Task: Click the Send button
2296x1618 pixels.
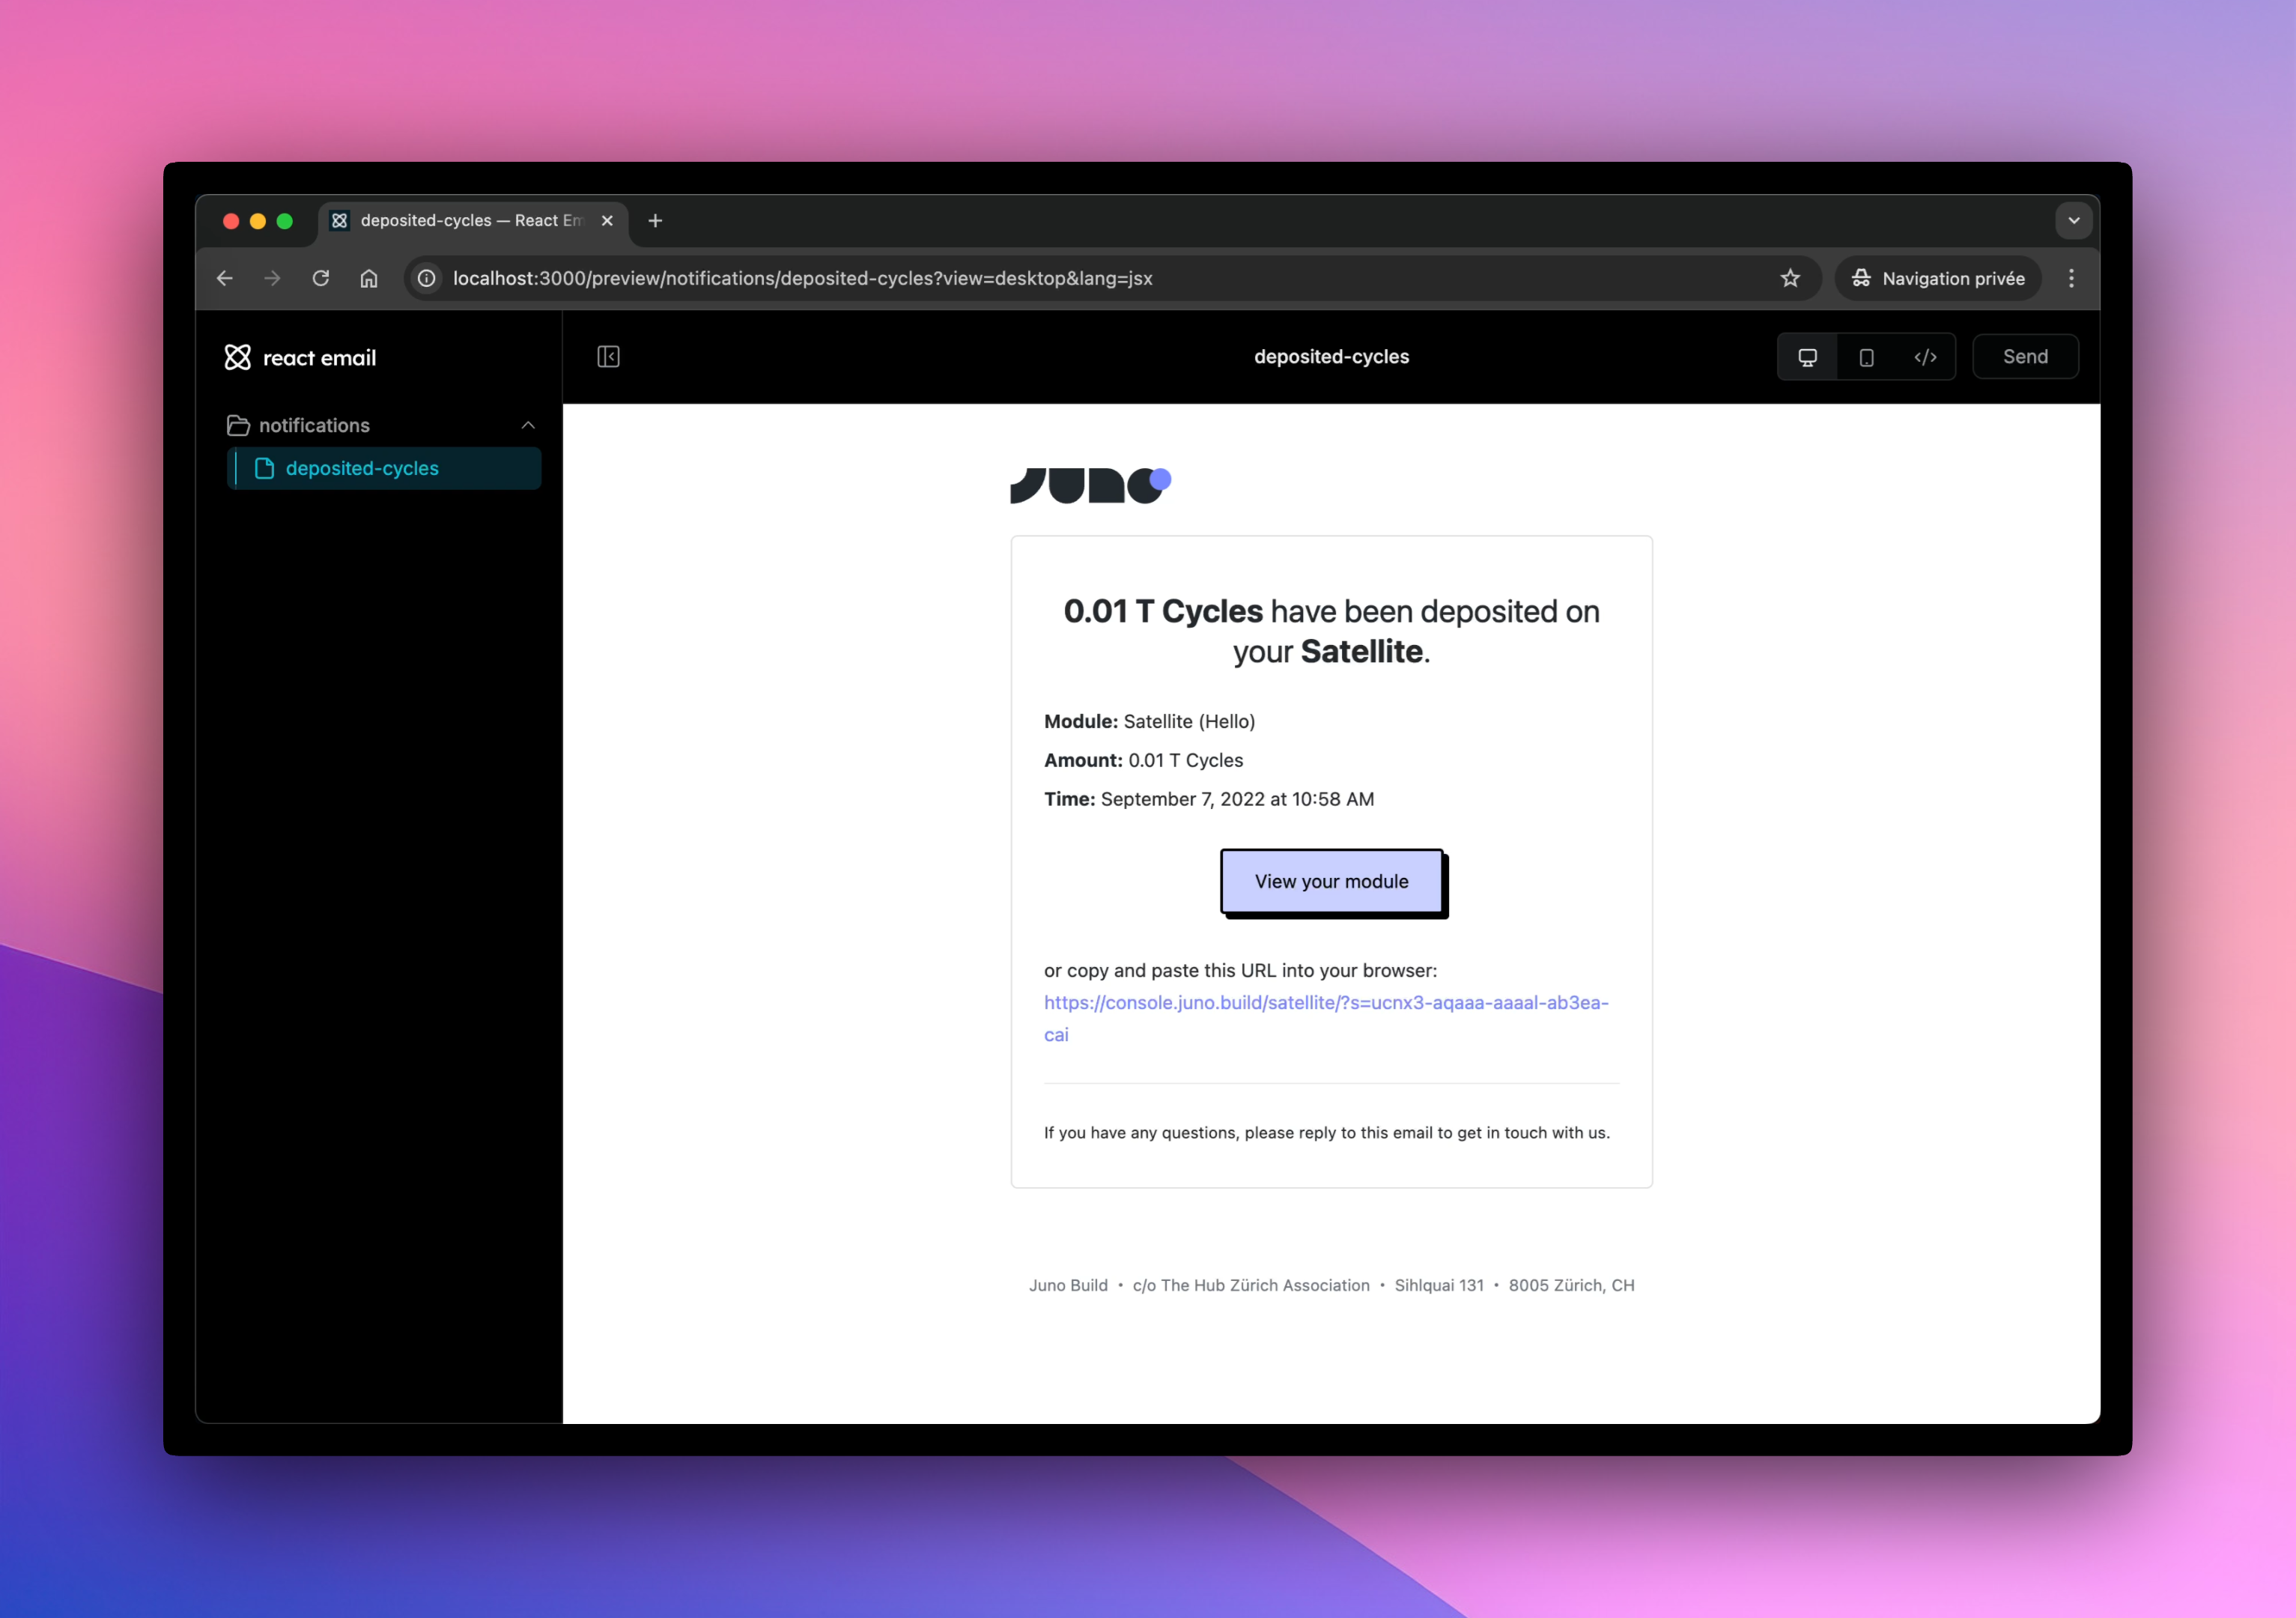Action: point(2024,357)
